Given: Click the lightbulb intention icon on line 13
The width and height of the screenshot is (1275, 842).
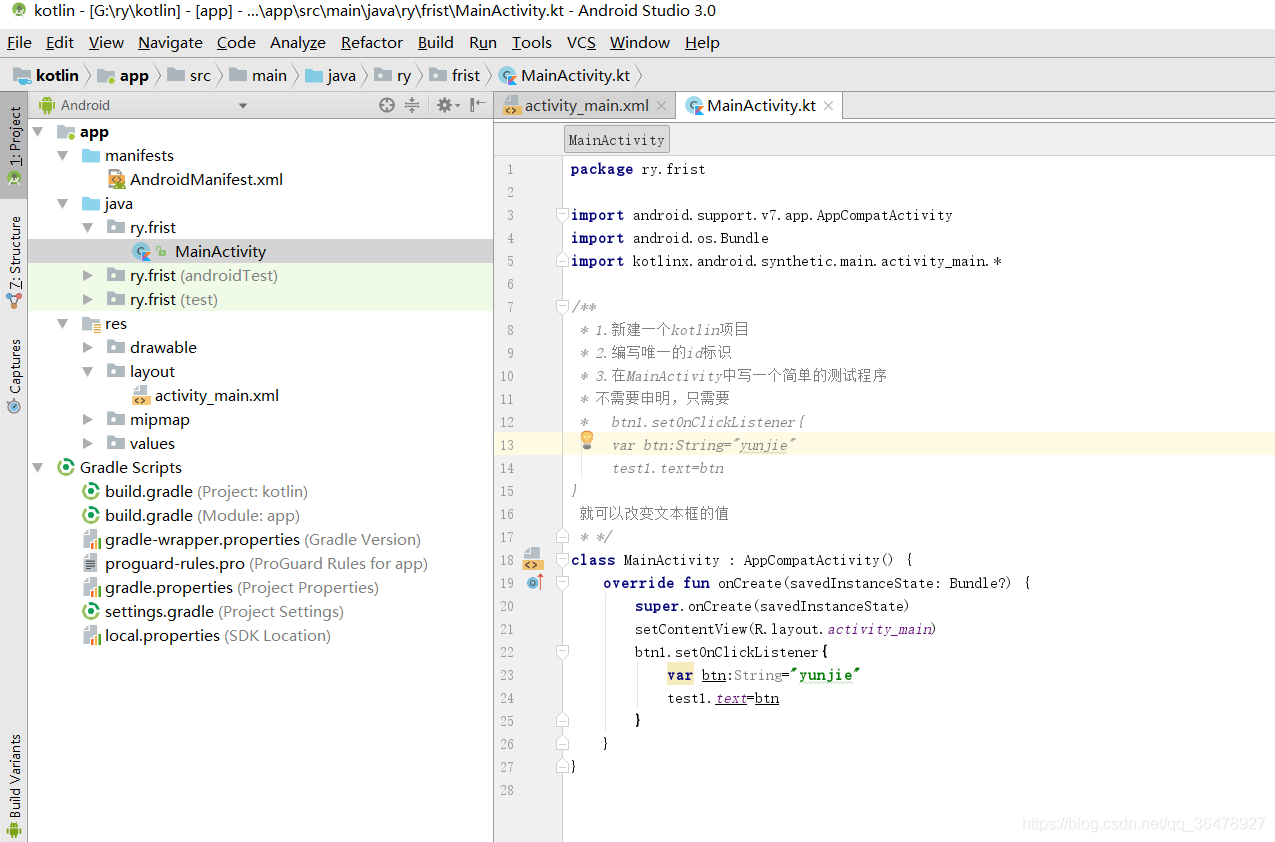Looking at the screenshot, I should click(587, 440).
